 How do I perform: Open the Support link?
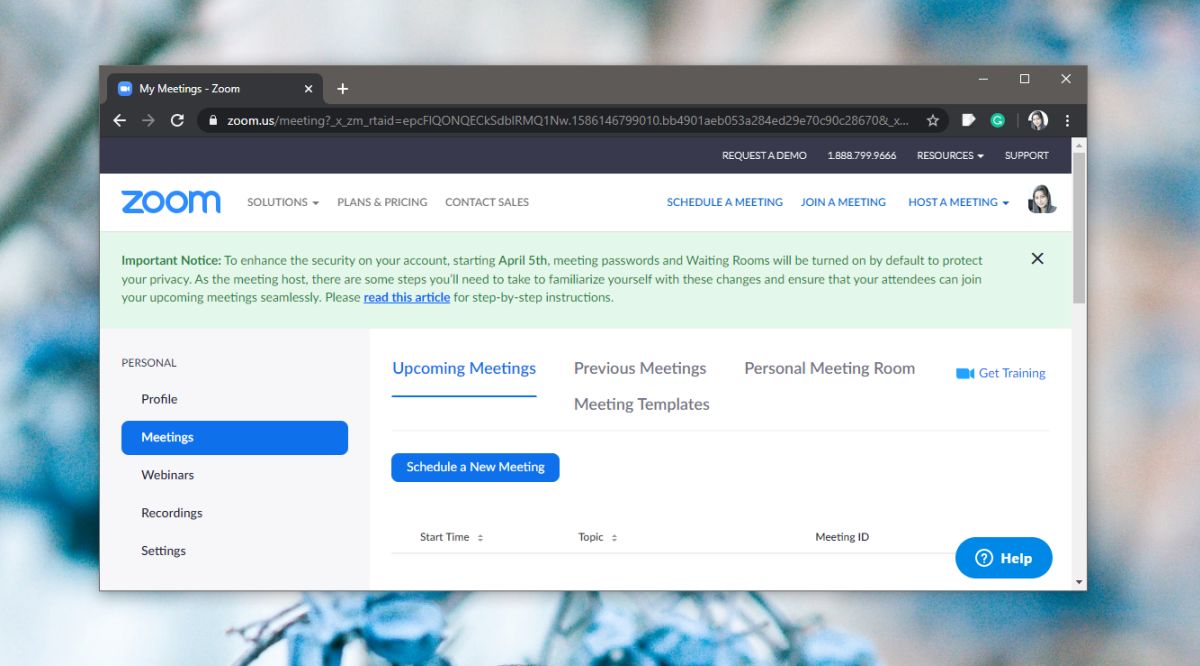(1027, 155)
